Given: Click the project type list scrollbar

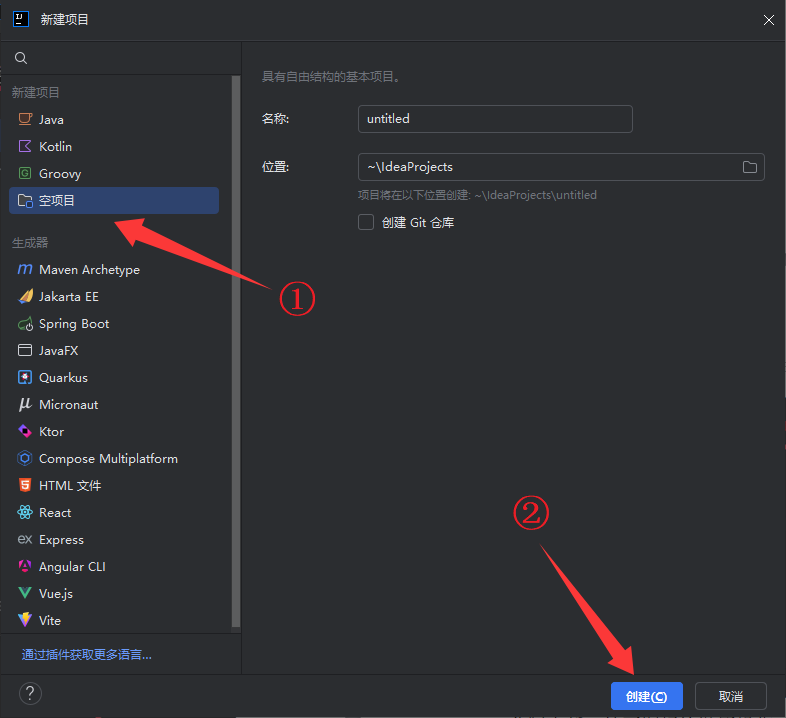Looking at the screenshot, I should [236, 351].
